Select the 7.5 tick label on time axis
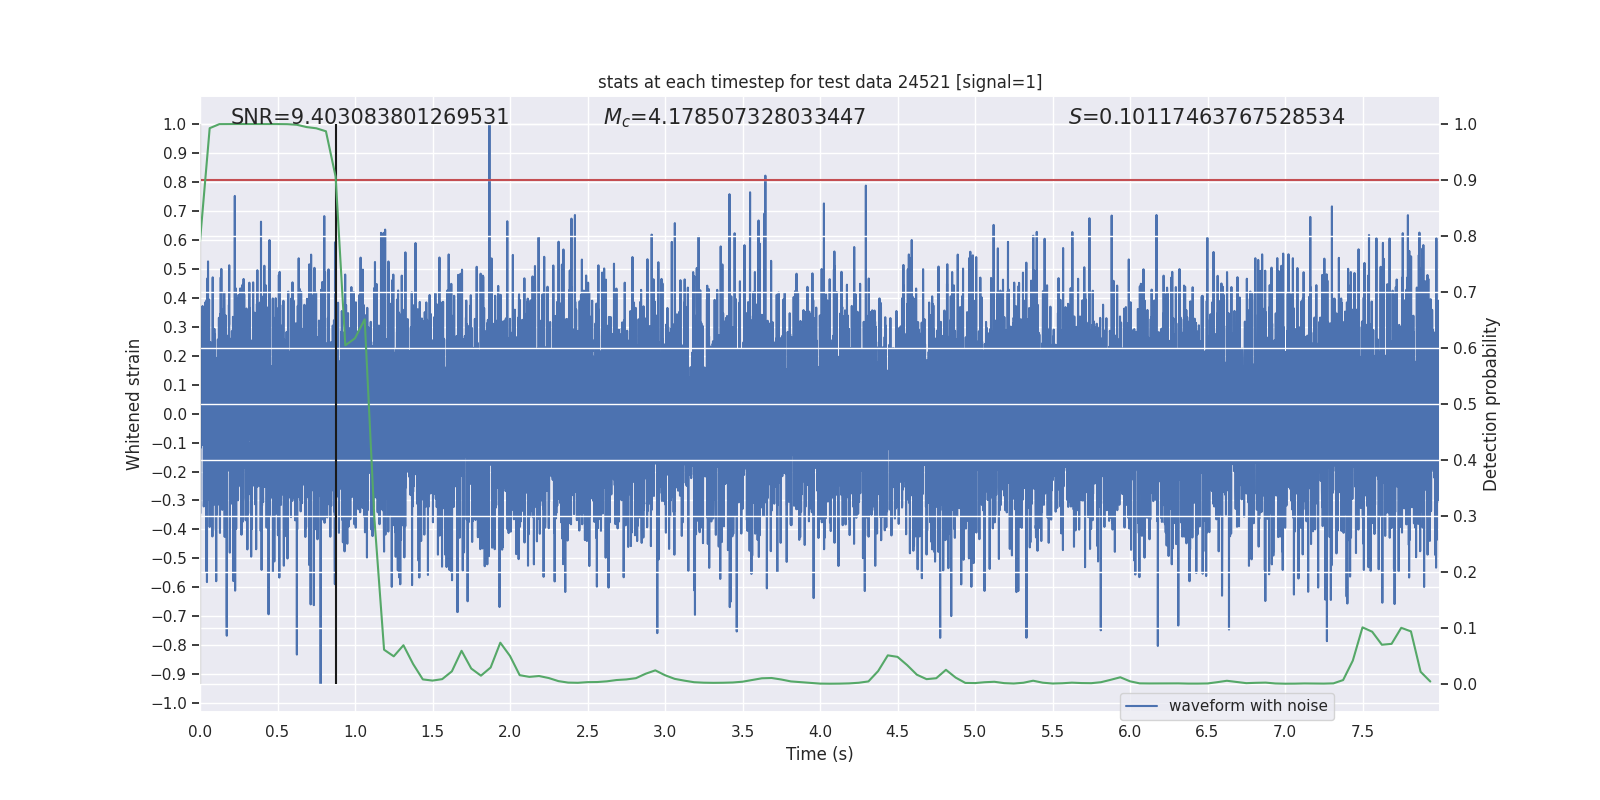This screenshot has width=1600, height=800. pos(1362,731)
